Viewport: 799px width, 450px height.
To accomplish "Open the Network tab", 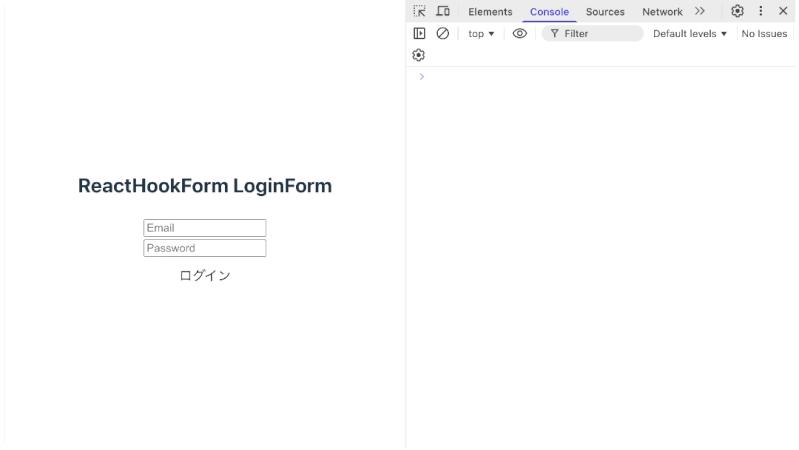I will coord(662,12).
